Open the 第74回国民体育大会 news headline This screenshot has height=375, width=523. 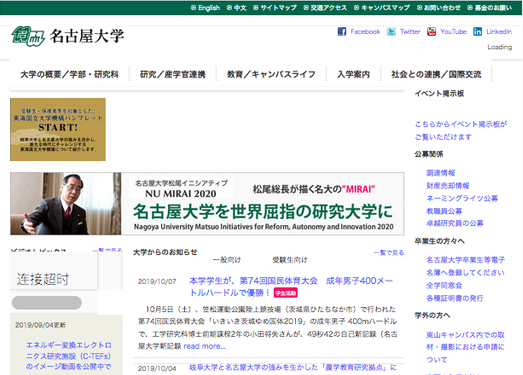(291, 287)
